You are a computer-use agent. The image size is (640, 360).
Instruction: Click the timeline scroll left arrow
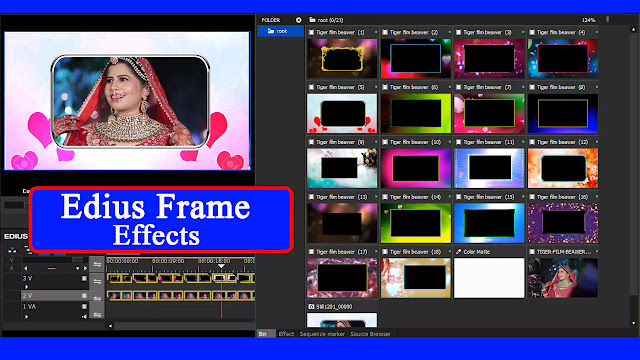click(x=110, y=326)
